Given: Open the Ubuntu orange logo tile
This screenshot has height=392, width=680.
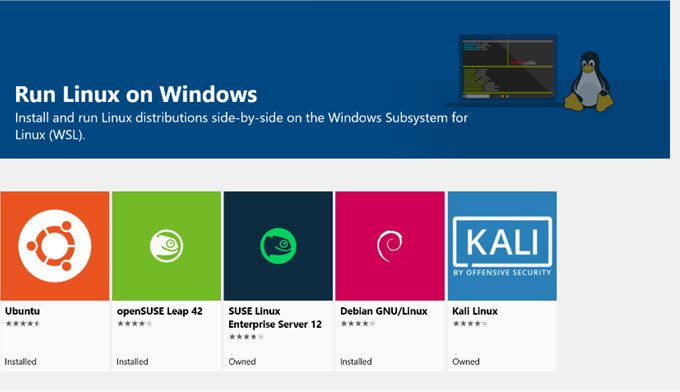Looking at the screenshot, I should pos(55,246).
